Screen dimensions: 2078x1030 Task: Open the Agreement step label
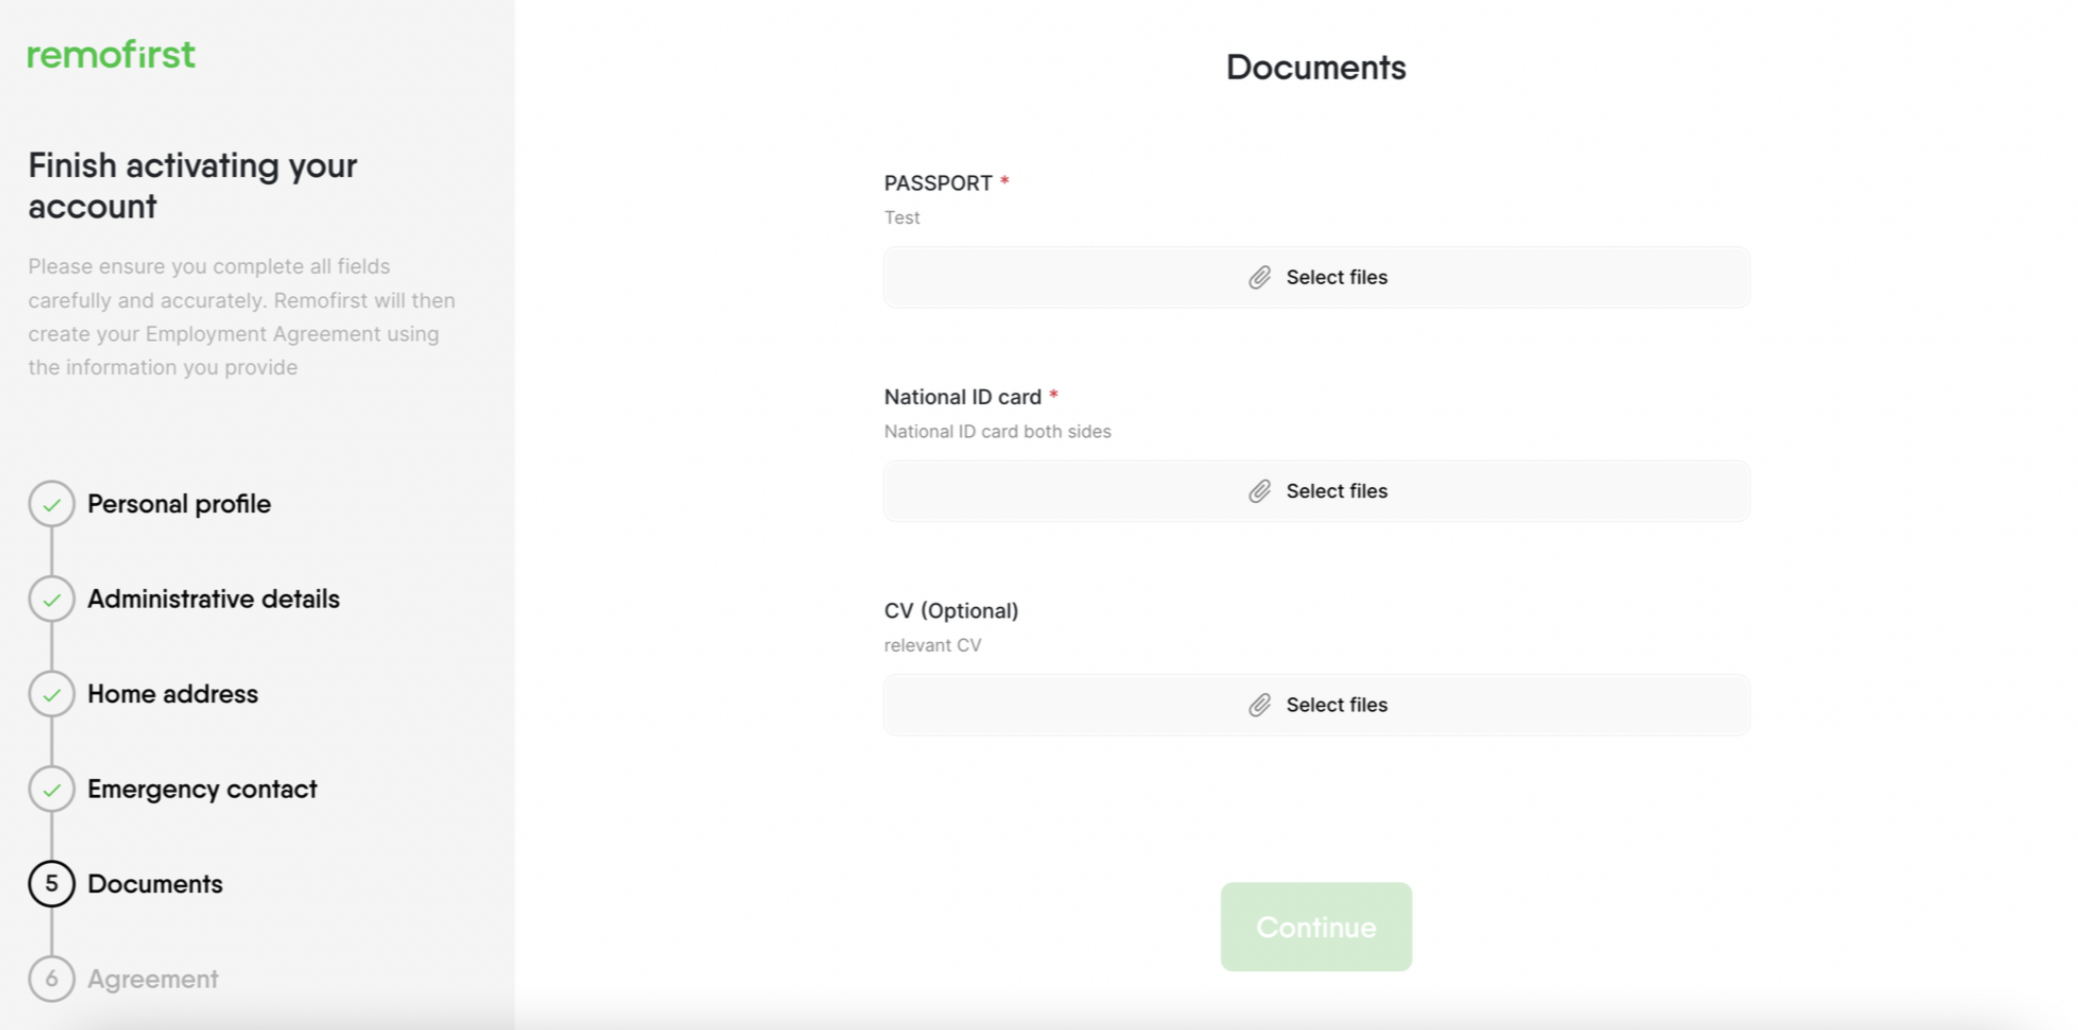click(153, 979)
